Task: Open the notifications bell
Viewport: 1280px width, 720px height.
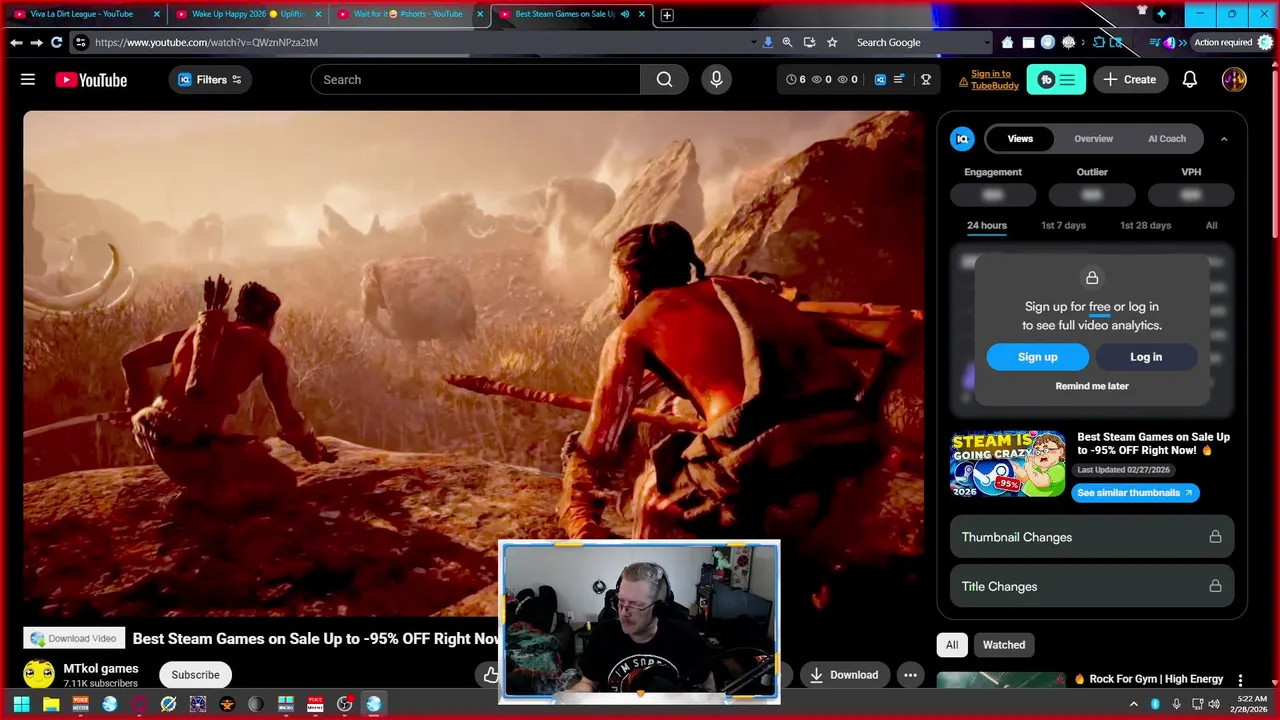Action: pos(1190,80)
